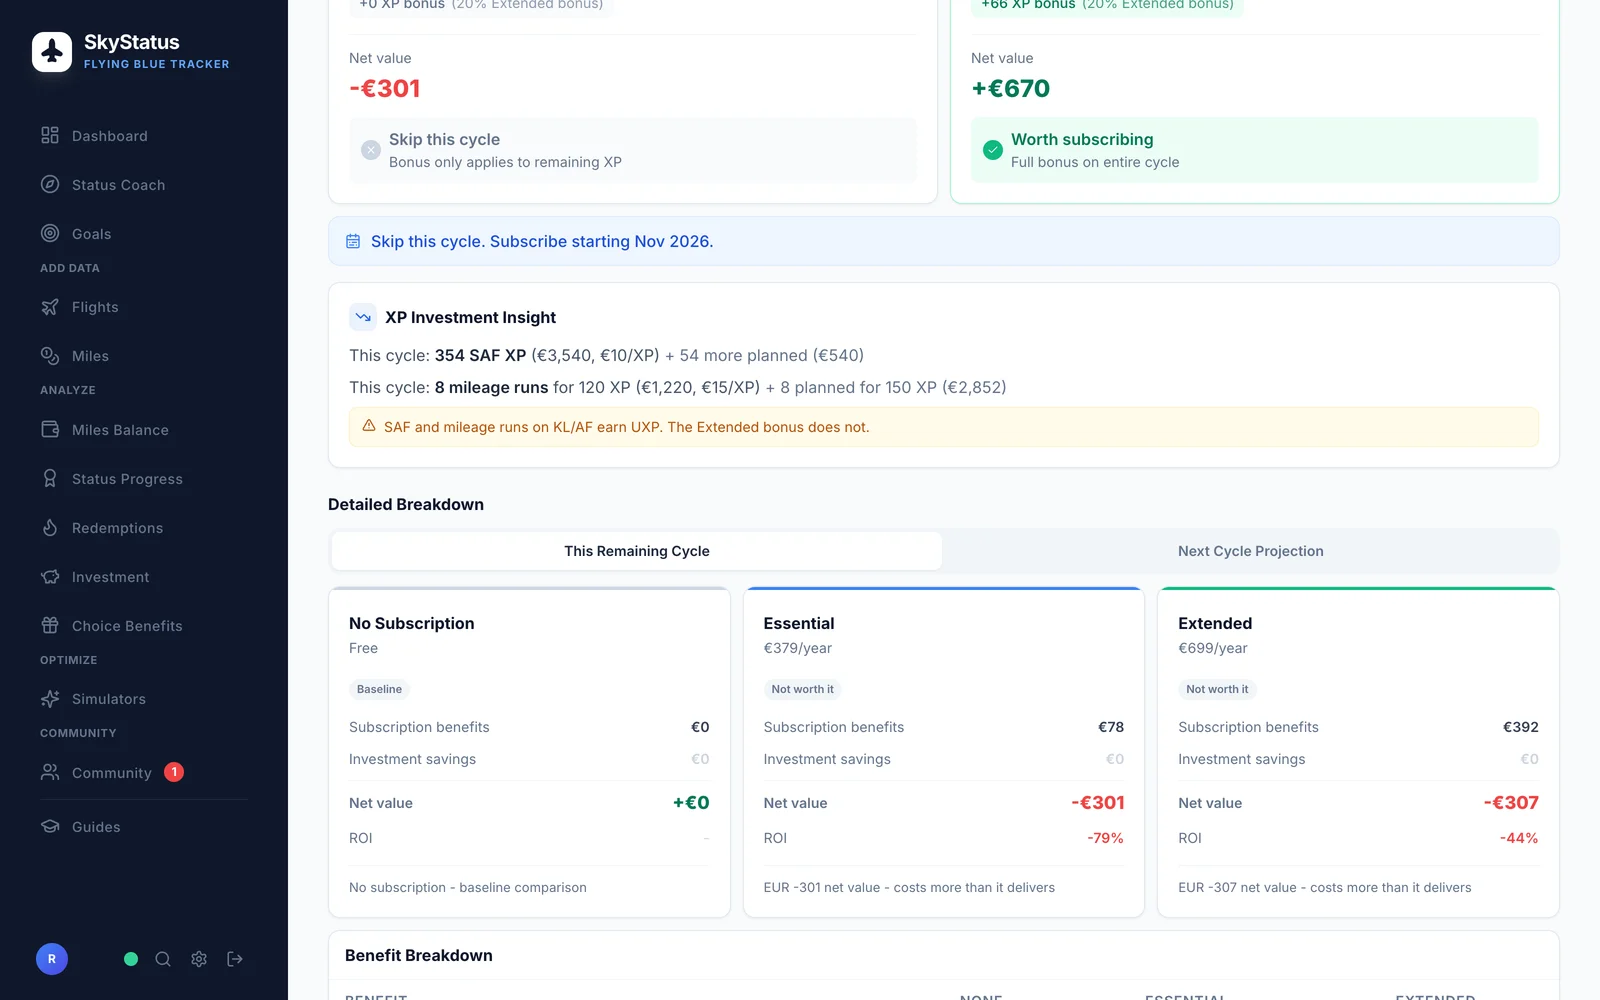Open the Dashboard icon in sidebar
1600x1000 pixels.
[x=50, y=135]
